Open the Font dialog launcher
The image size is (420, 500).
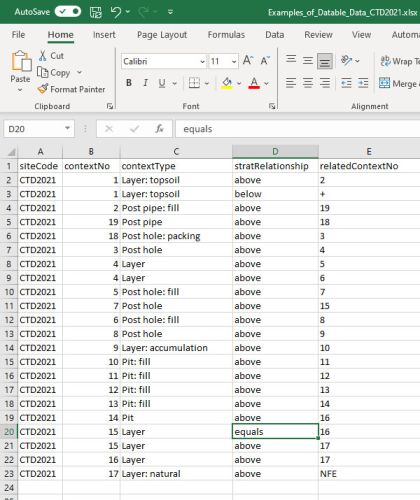click(x=272, y=106)
